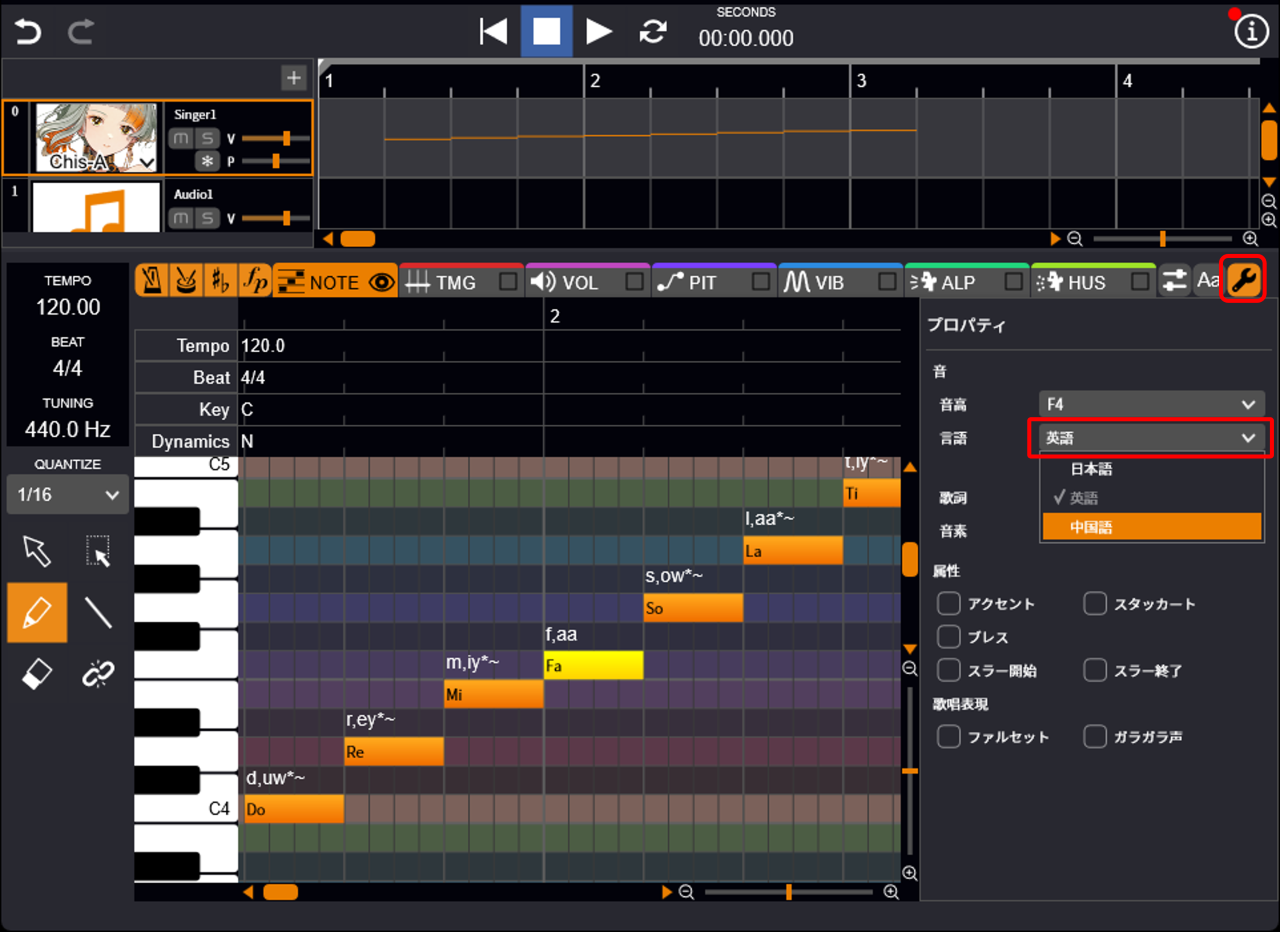
Task: Expand the 音高 F4 dropdown
Action: tap(1150, 404)
